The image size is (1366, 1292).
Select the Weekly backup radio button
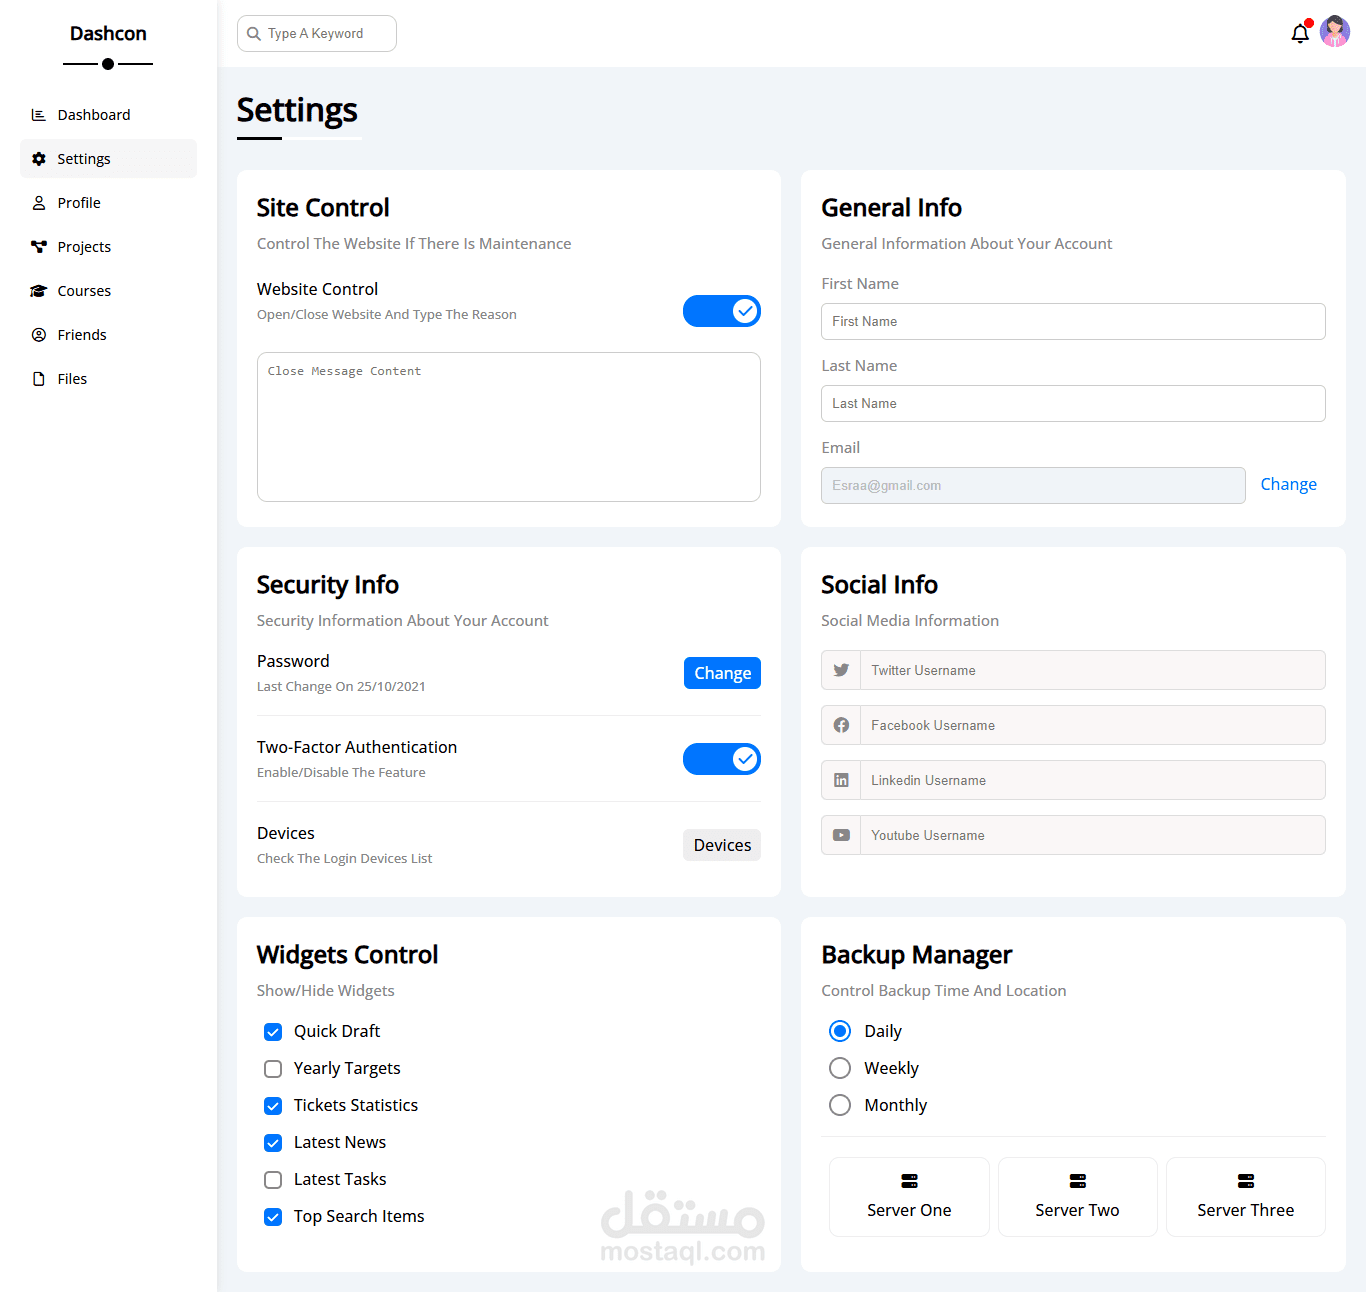[840, 1068]
